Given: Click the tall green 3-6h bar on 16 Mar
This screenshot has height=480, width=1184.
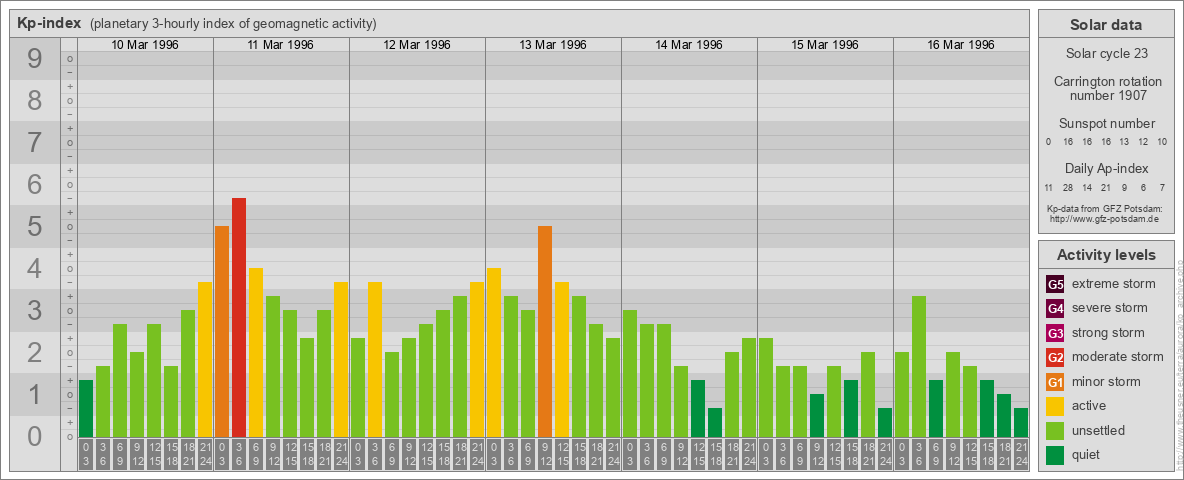Looking at the screenshot, I should click(x=918, y=367).
